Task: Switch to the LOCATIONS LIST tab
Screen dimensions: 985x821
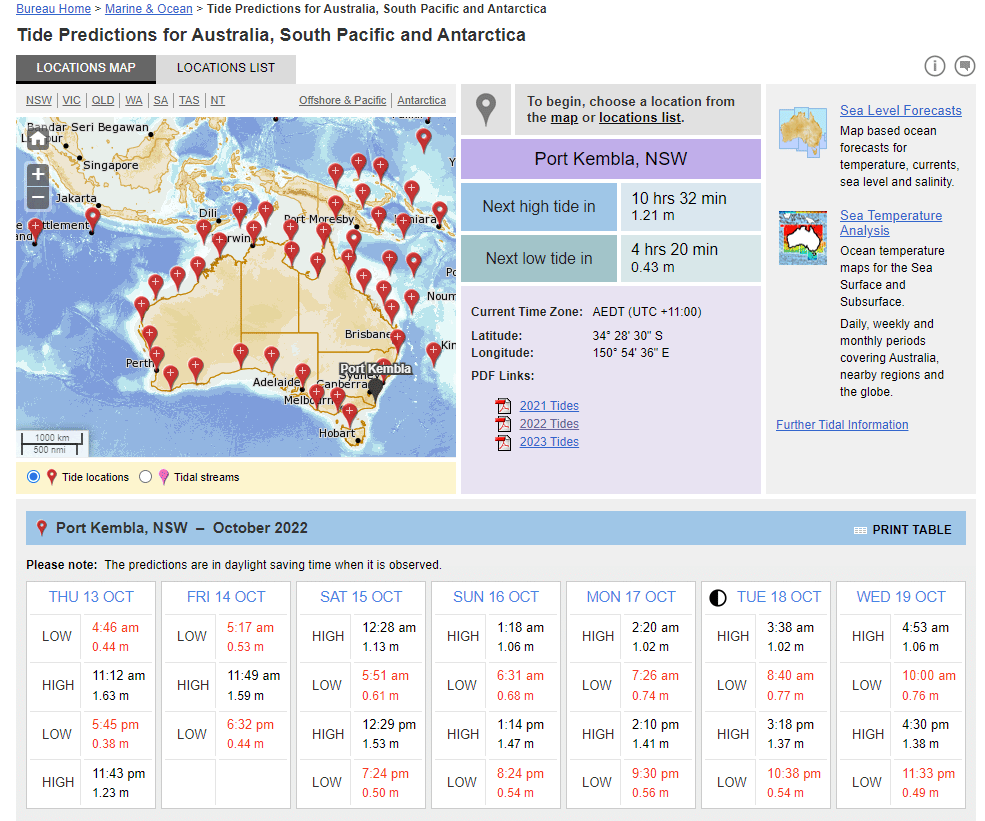Action: (226, 68)
